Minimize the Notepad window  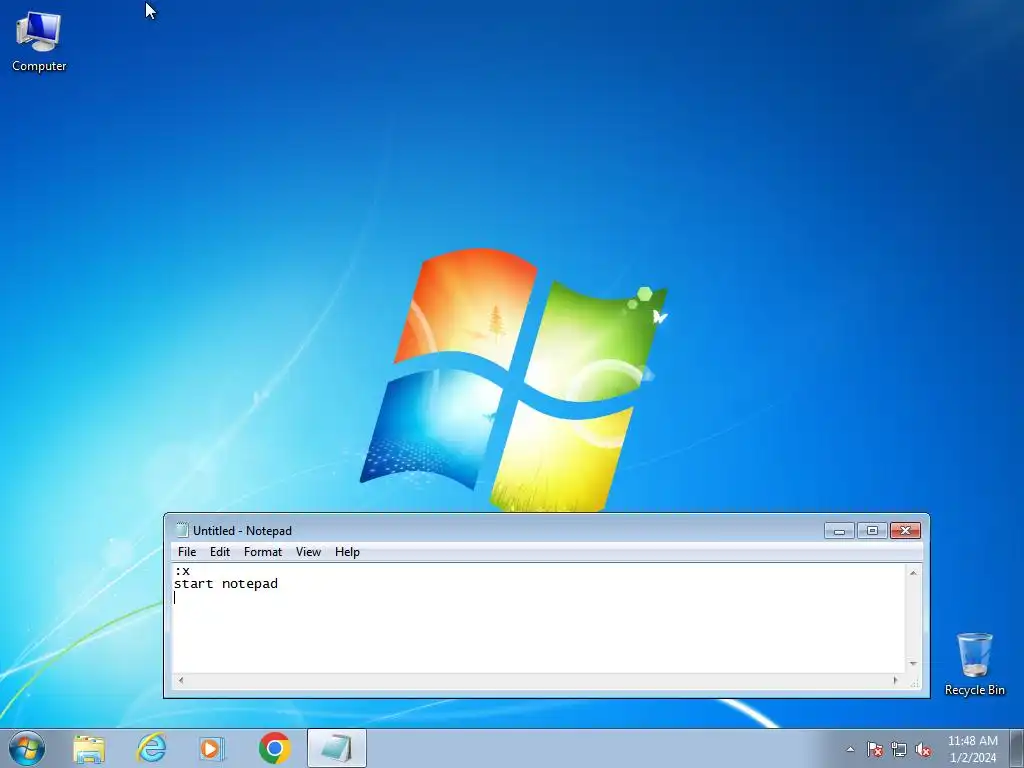(x=839, y=530)
